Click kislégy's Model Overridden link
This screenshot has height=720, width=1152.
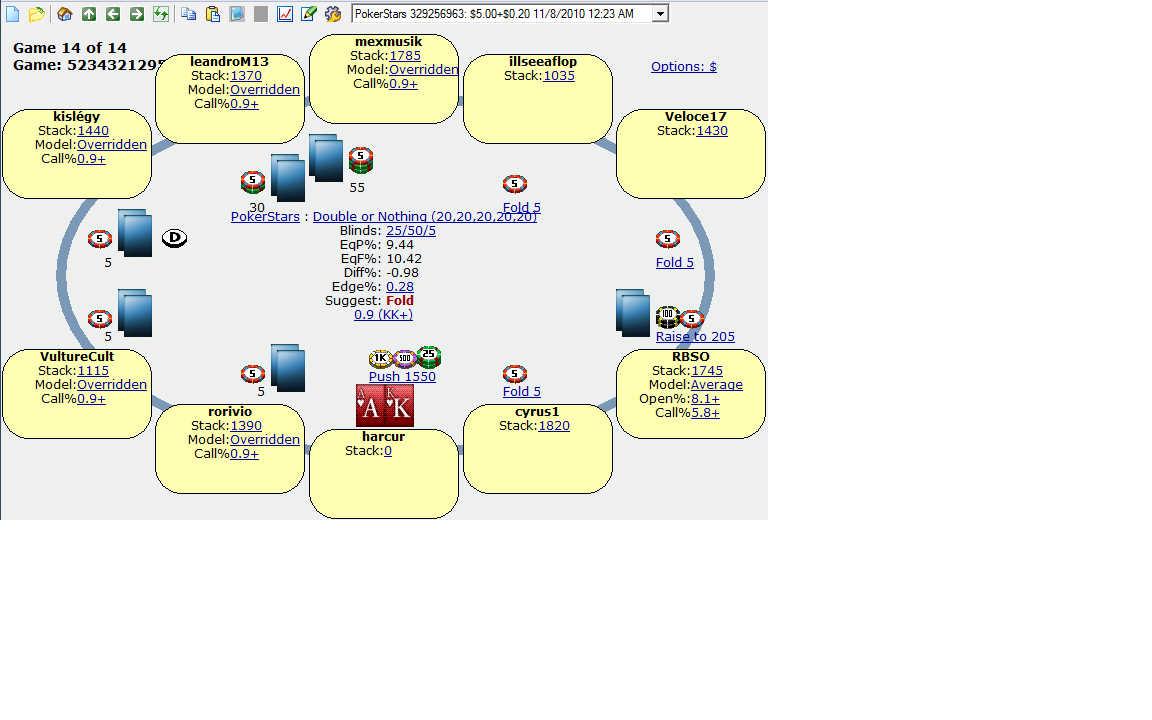(x=112, y=145)
